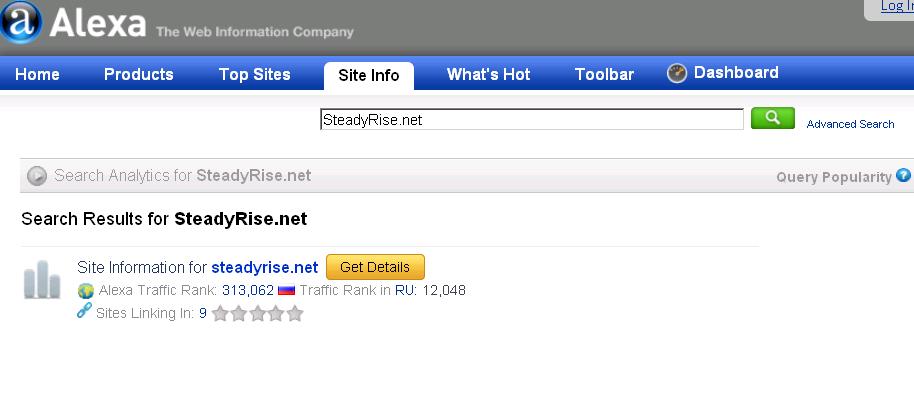Open the Home tab
The image size is (914, 400).
tap(38, 75)
